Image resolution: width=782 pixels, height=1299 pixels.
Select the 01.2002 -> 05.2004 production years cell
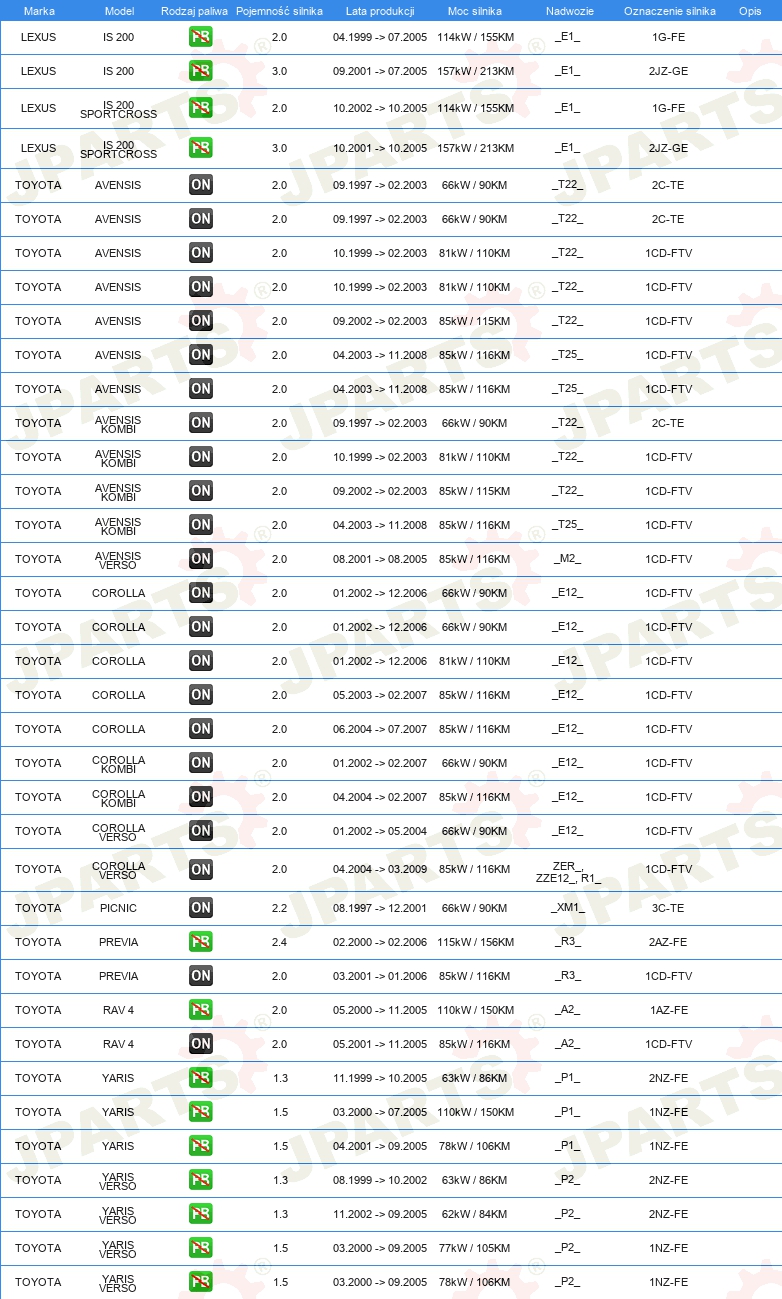(380, 831)
